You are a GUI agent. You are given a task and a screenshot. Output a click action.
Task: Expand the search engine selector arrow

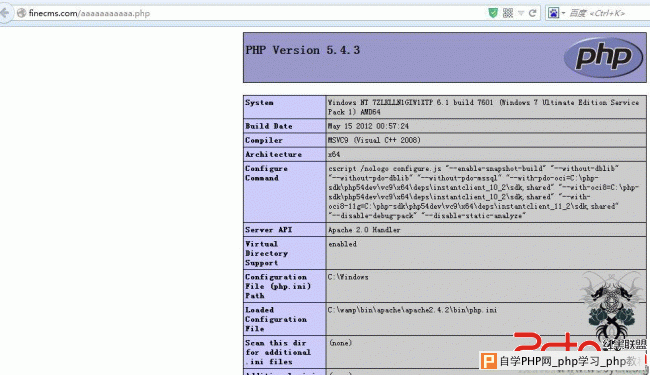tap(563, 13)
